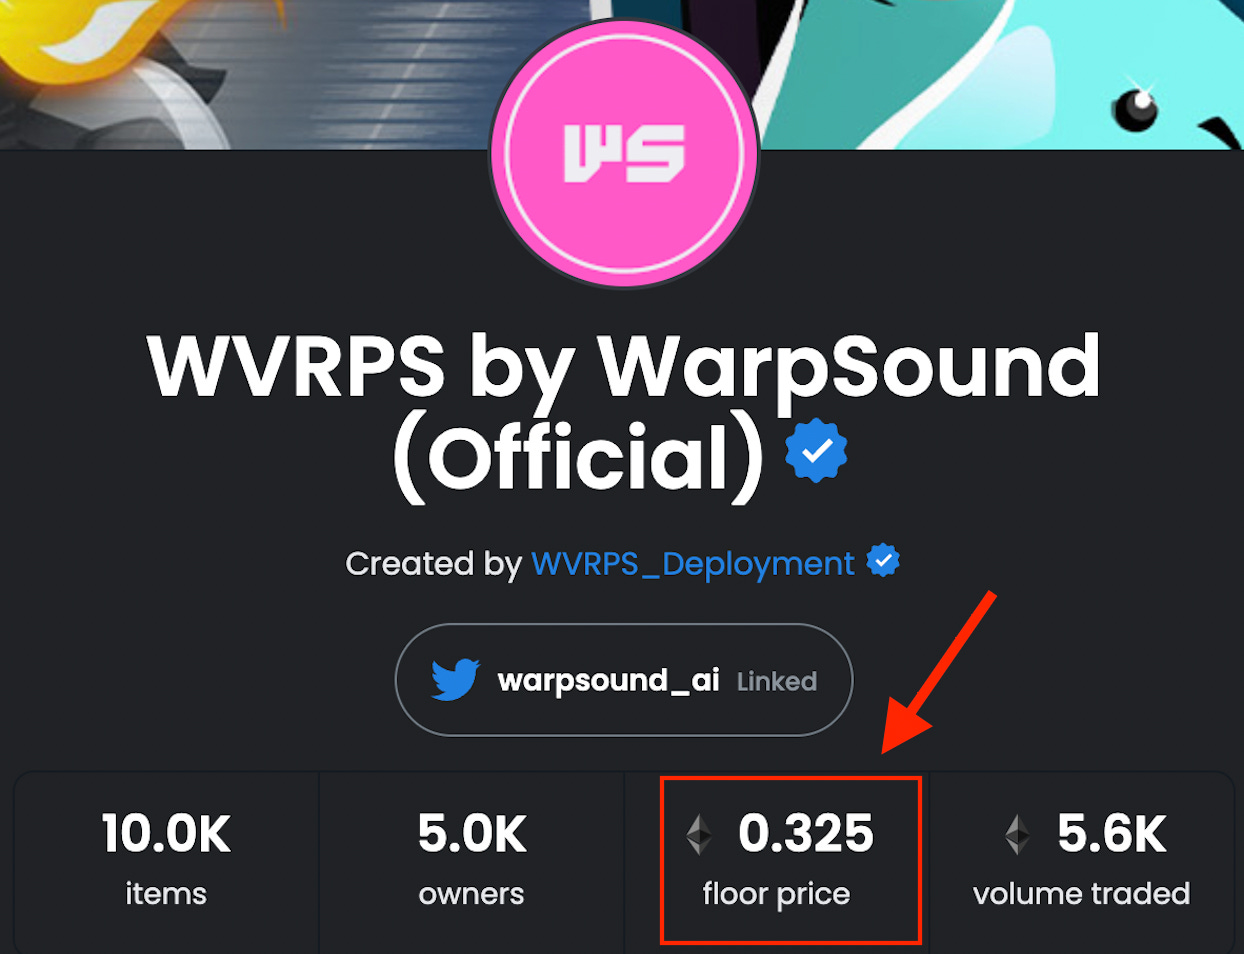Click the Created by text
Image resolution: width=1244 pixels, height=954 pixels.
pyautogui.click(x=434, y=564)
